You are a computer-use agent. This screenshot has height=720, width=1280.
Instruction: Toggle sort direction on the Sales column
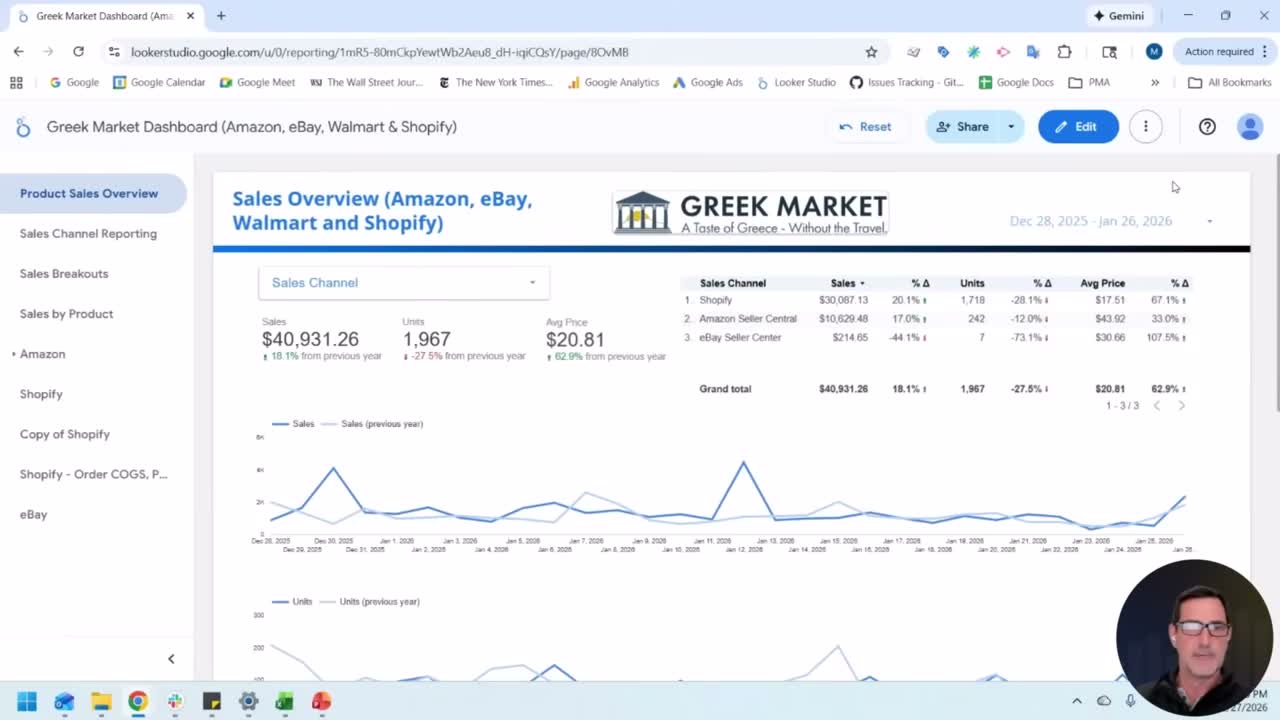point(862,283)
